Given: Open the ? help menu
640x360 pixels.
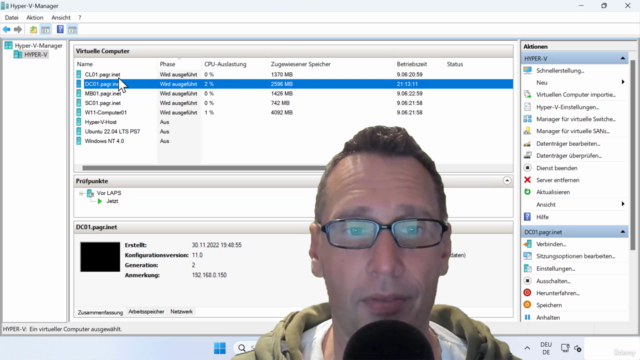Looking at the screenshot, I should [x=80, y=18].
